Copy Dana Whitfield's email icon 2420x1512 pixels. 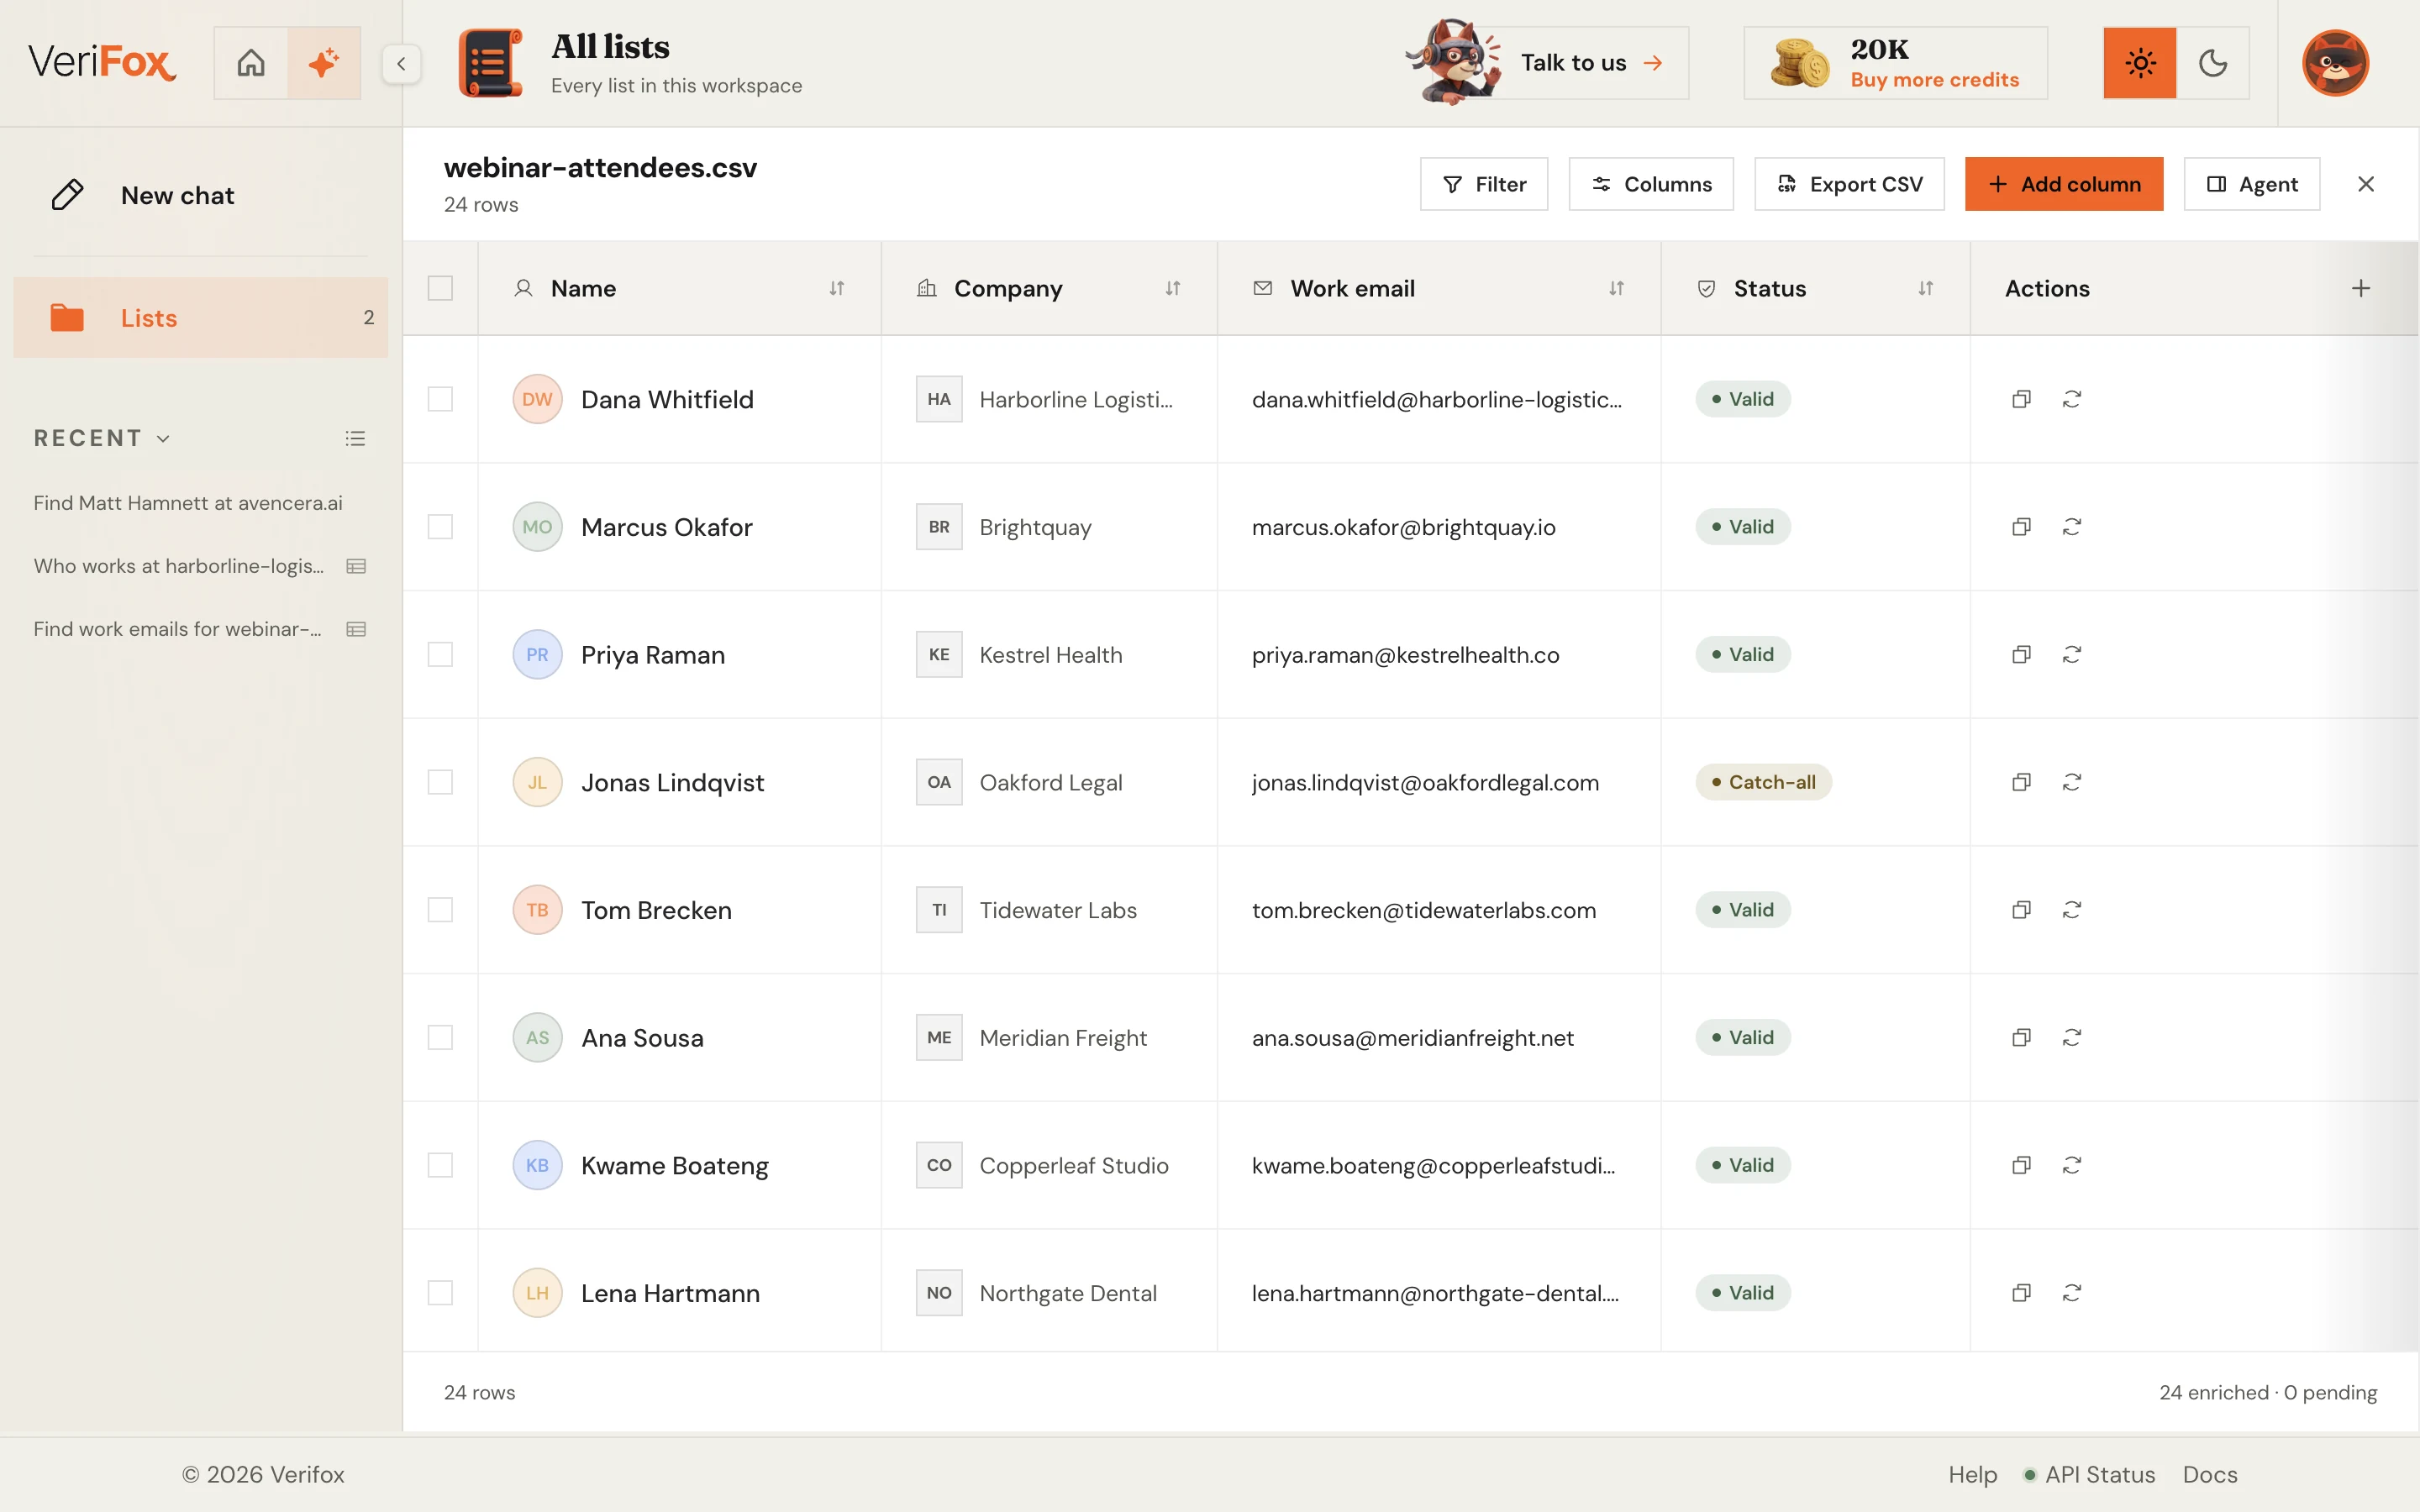tap(2021, 399)
